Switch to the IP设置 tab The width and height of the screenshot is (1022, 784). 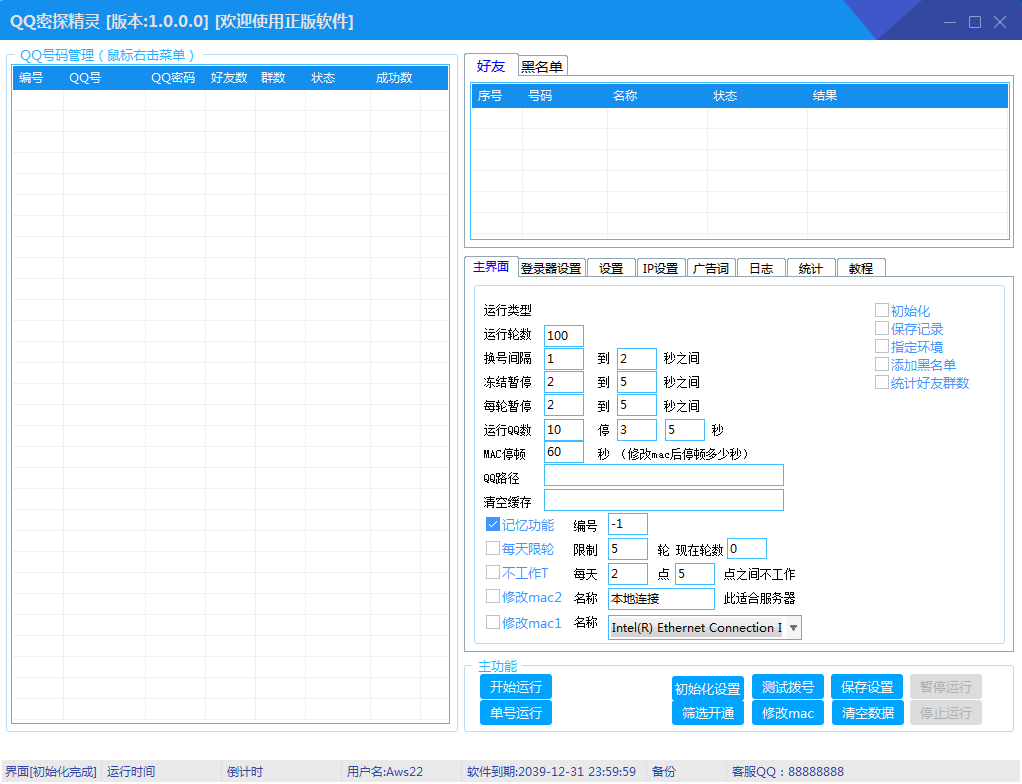pyautogui.click(x=660, y=268)
